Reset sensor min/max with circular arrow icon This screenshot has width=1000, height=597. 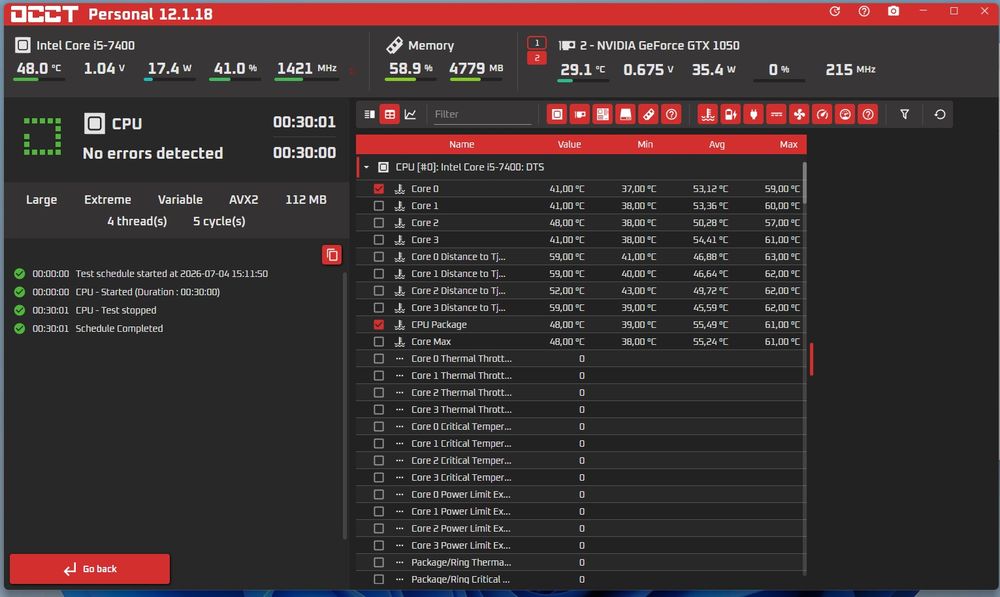pyautogui.click(x=939, y=115)
